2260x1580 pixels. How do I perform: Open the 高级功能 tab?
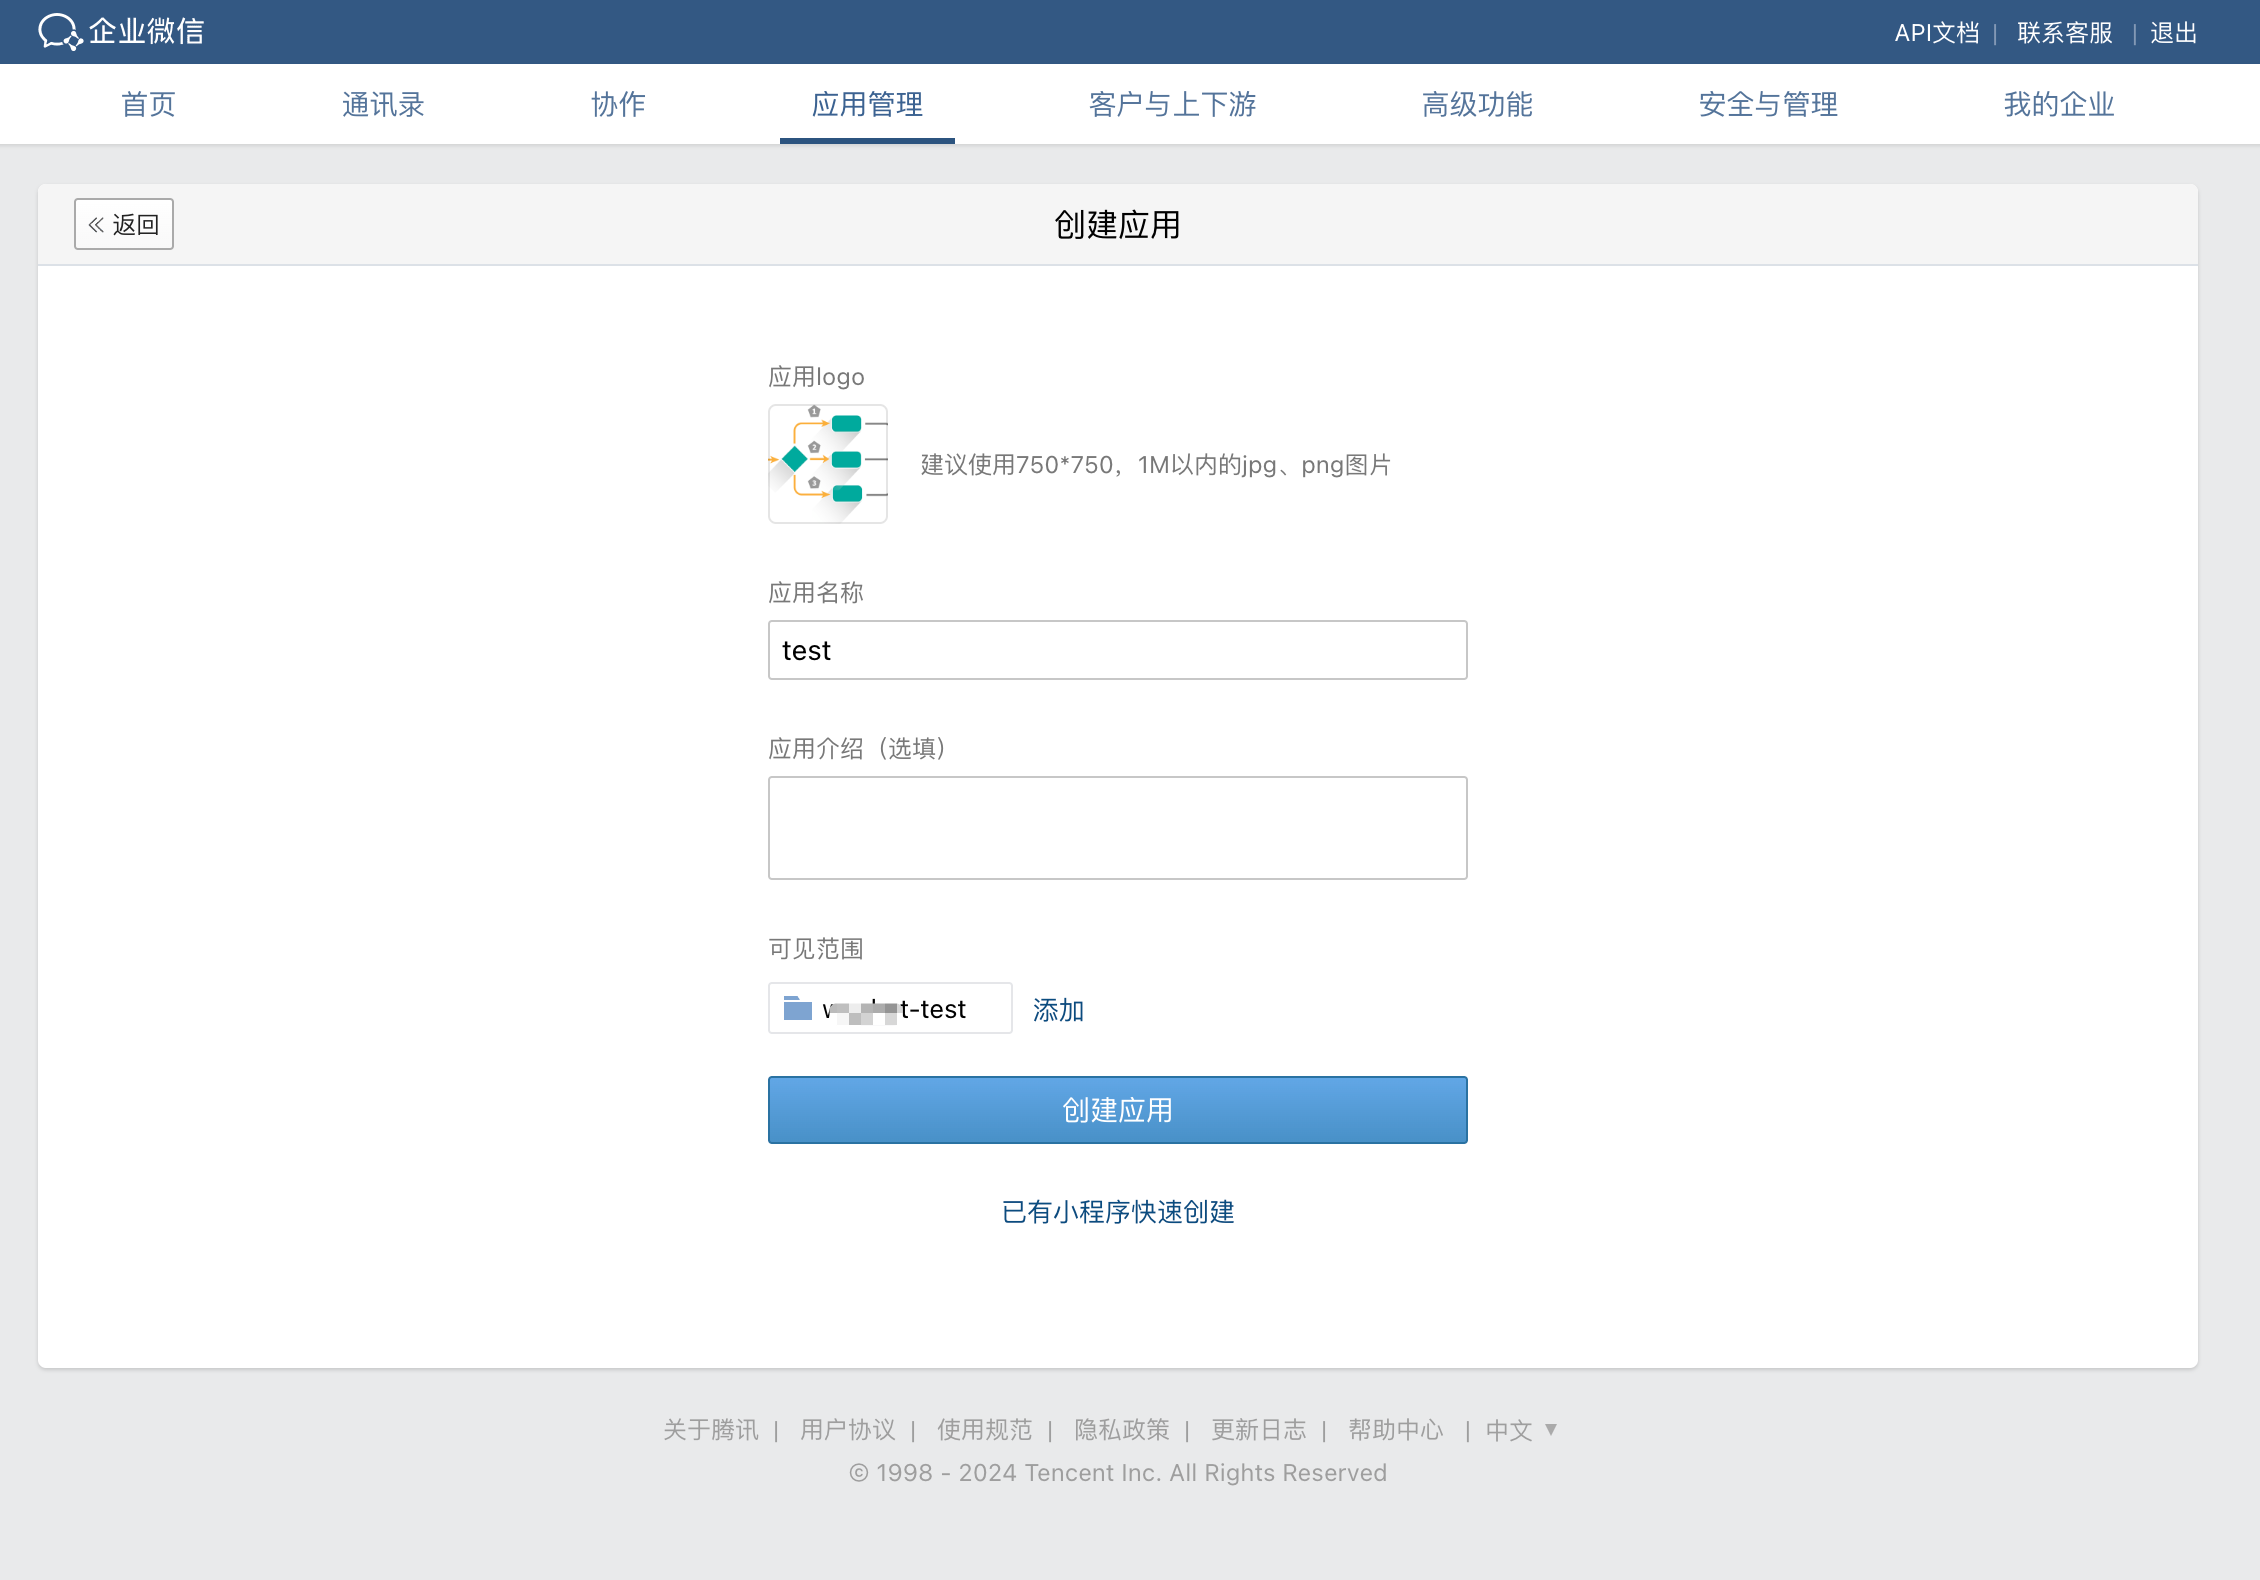(1477, 104)
